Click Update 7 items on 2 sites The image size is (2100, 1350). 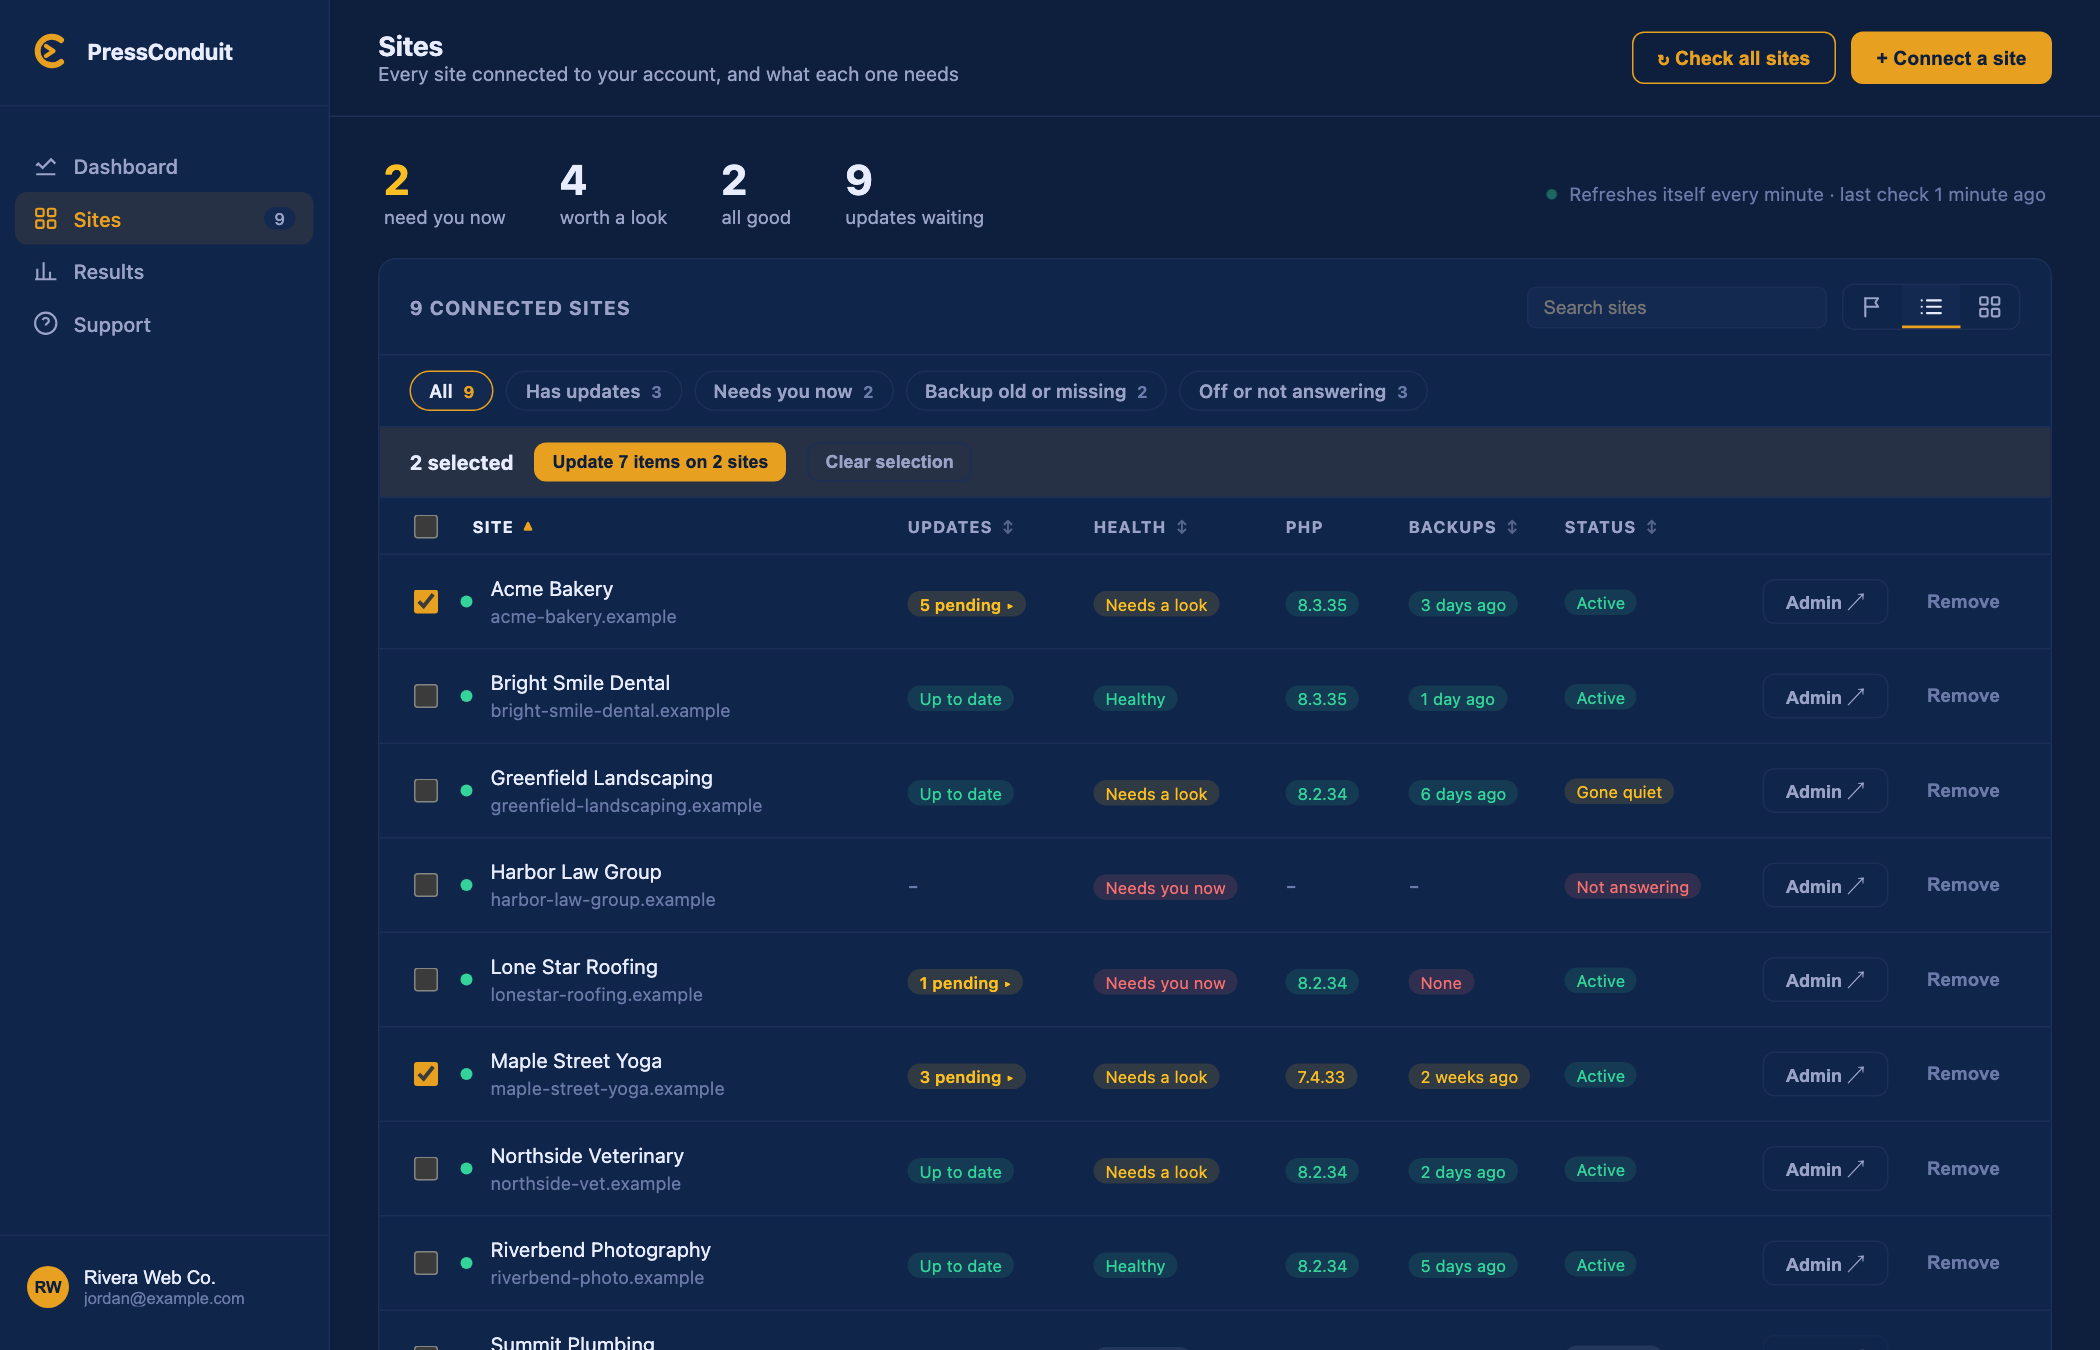(x=660, y=462)
